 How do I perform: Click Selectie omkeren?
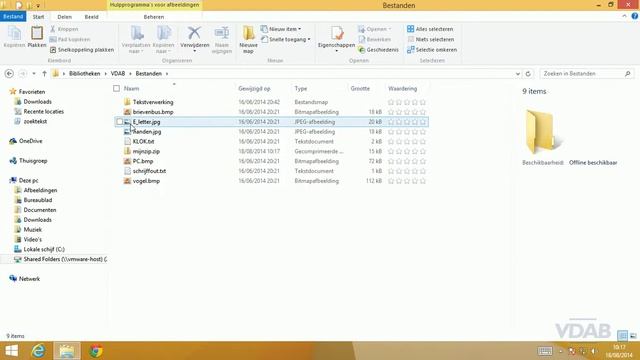[x=432, y=49]
